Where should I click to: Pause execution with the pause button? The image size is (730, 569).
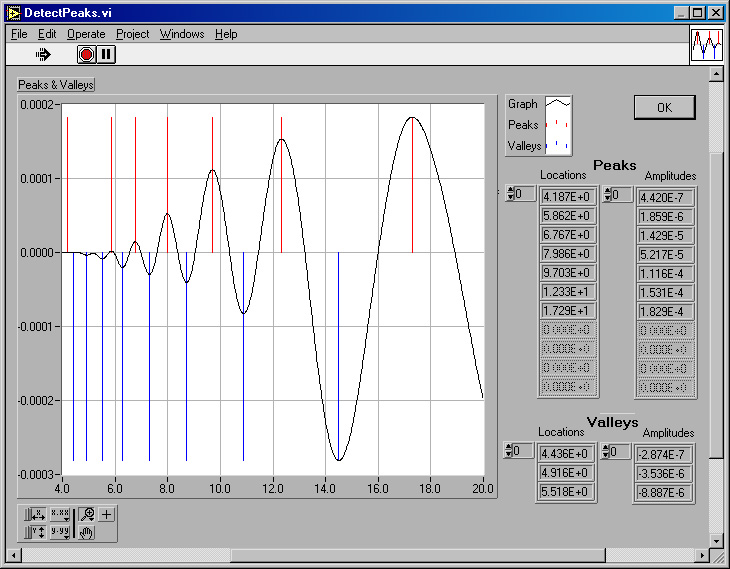point(106,54)
